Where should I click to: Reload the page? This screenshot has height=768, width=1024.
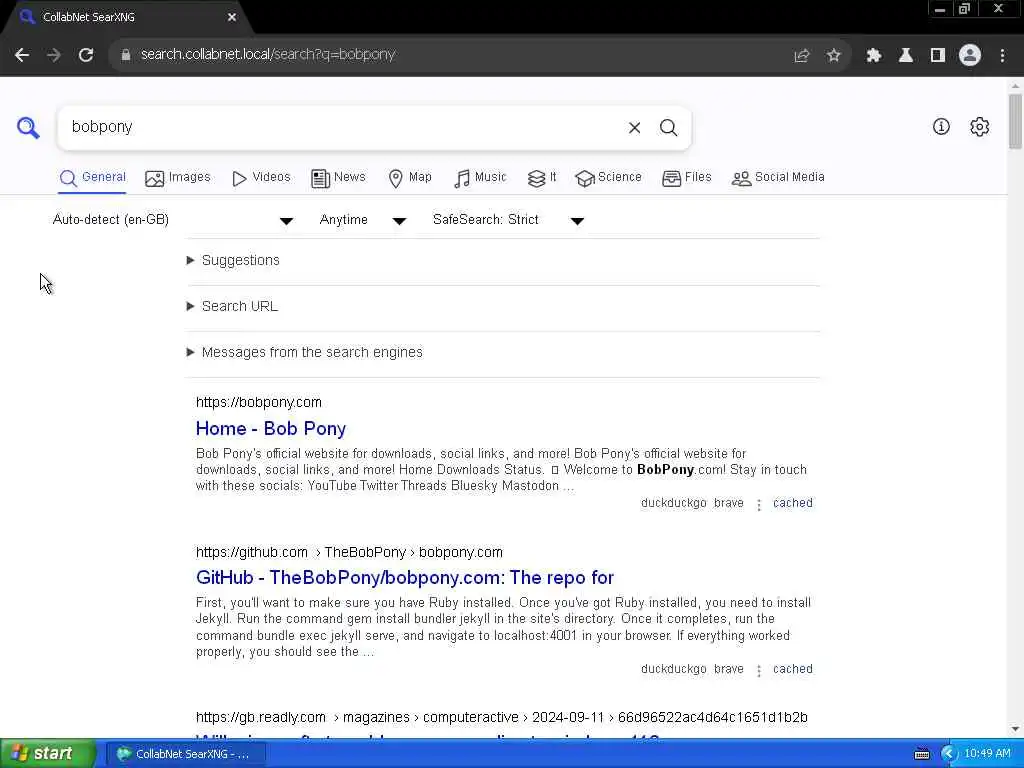[x=86, y=55]
